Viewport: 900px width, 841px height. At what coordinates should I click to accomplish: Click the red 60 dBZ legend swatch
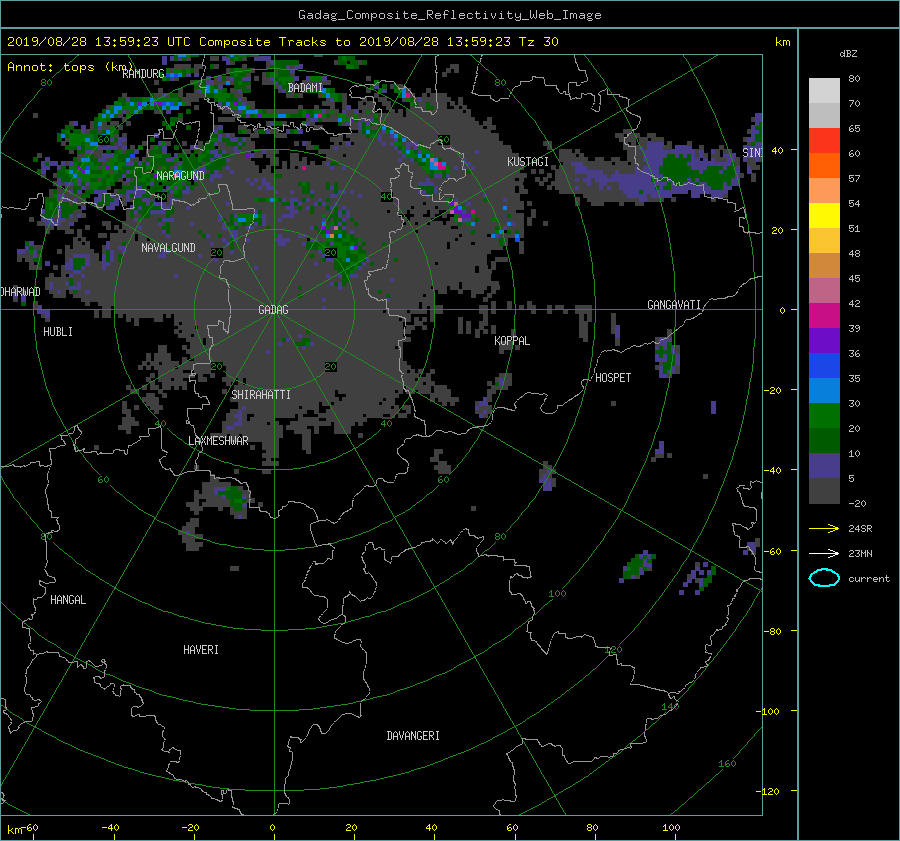tap(824, 141)
